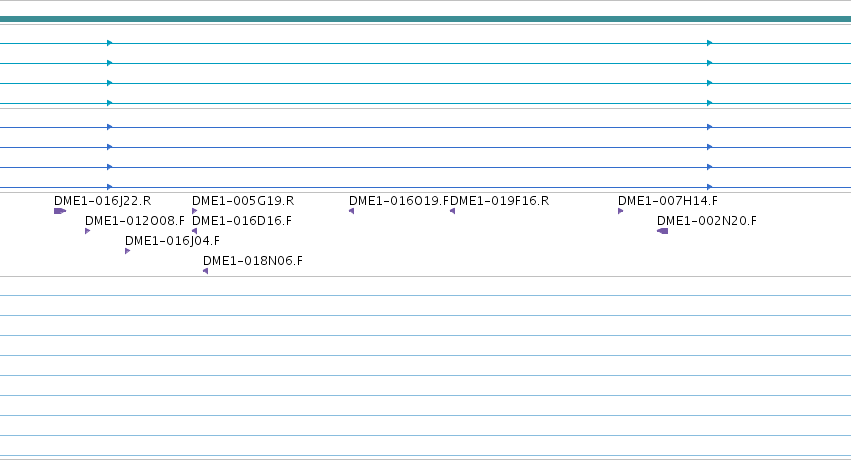Viewport: 851px width, 460px height.
Task: Click the arrow glyph under DME1-019F16.R
Action: [x=452, y=211]
